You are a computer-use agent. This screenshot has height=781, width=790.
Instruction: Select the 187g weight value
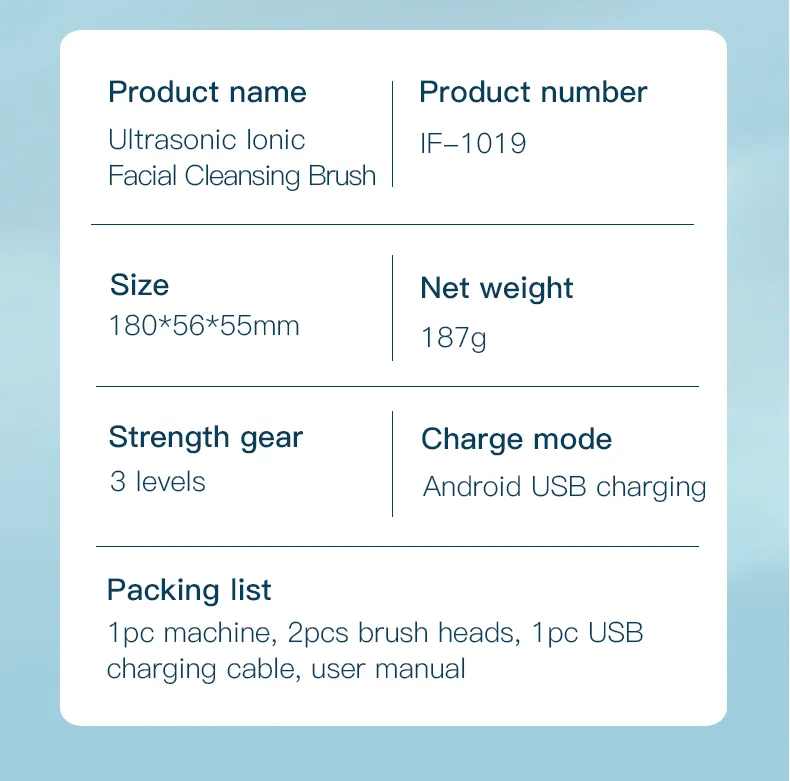[x=454, y=337]
